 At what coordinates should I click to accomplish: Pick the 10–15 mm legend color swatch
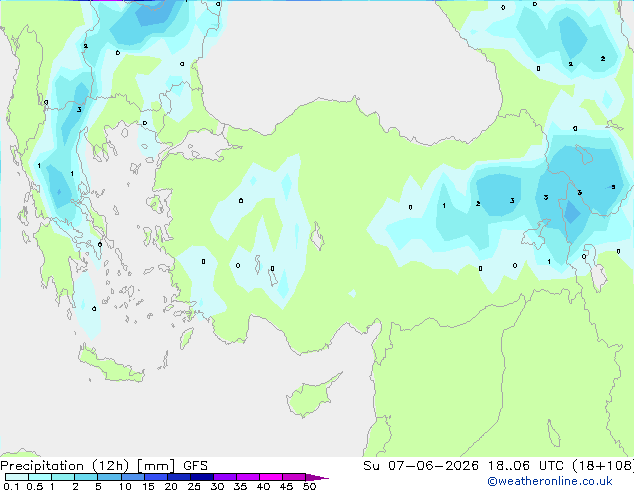pos(133,477)
